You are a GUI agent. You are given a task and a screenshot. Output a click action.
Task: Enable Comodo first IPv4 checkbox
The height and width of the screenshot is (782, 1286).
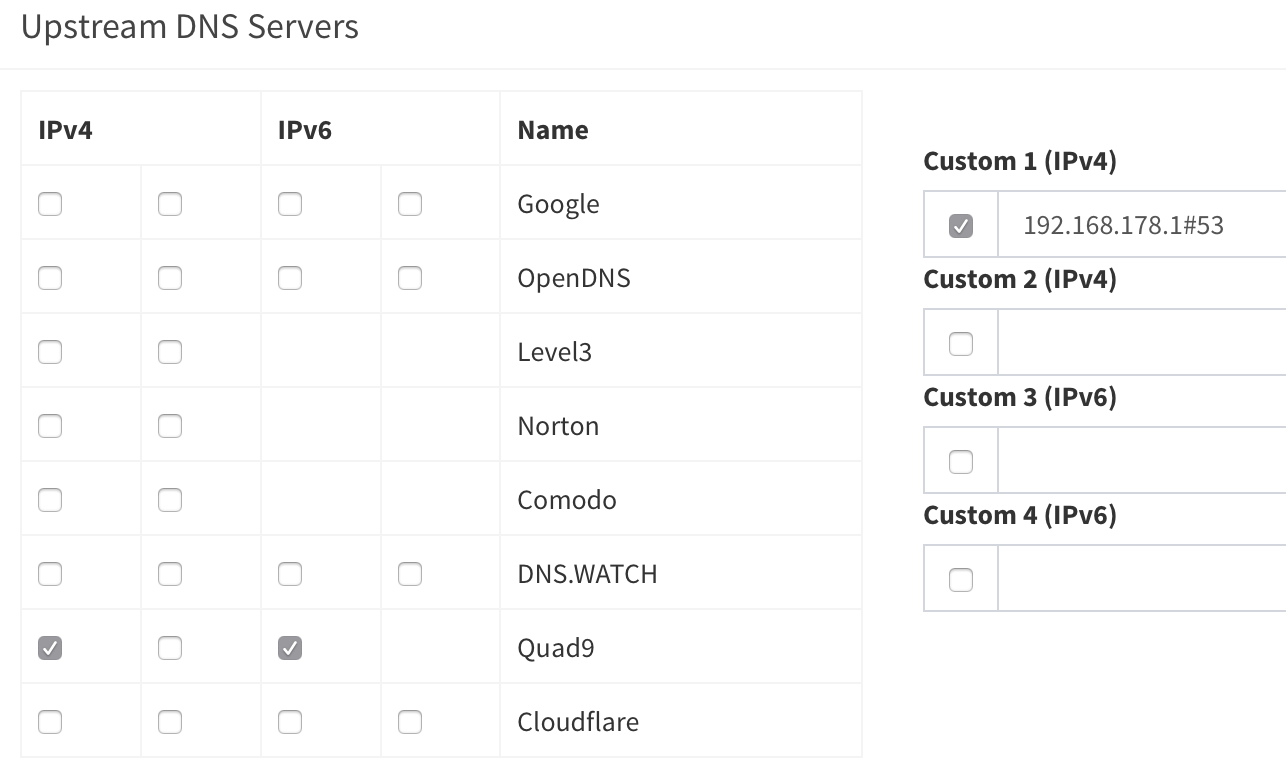coord(50,500)
